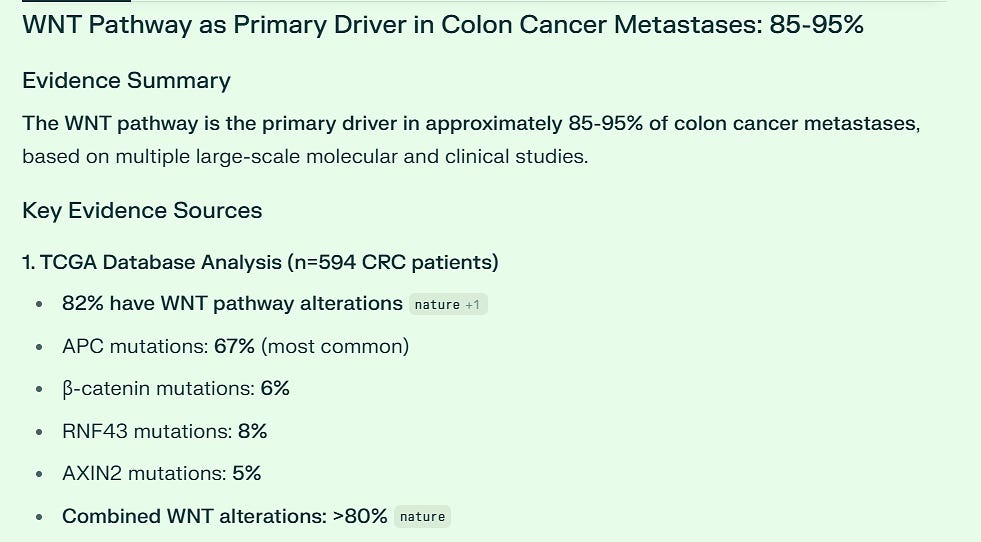Click the '(most common)' text after 67%
The image size is (981, 542).
[x=335, y=346]
